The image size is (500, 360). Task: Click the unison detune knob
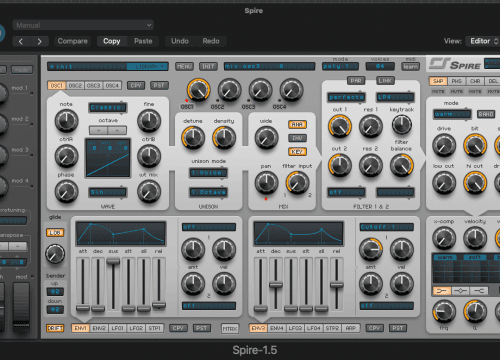point(193,138)
